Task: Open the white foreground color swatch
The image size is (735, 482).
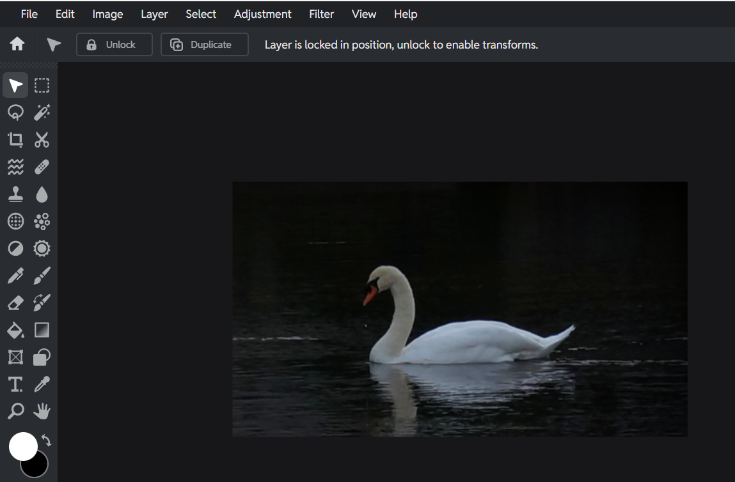Action: point(22,446)
